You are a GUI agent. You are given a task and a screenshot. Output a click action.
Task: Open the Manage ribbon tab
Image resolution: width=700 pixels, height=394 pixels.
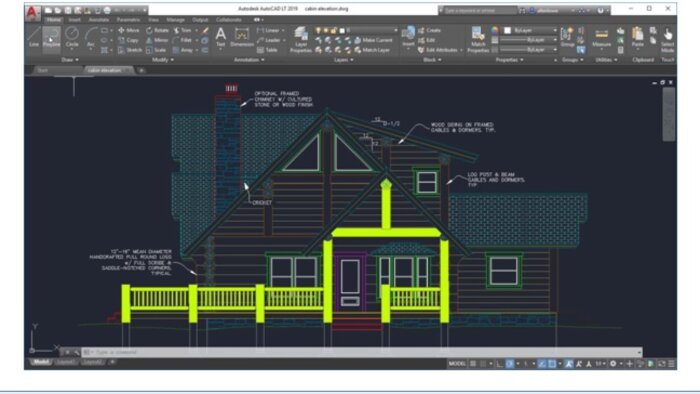pyautogui.click(x=175, y=20)
